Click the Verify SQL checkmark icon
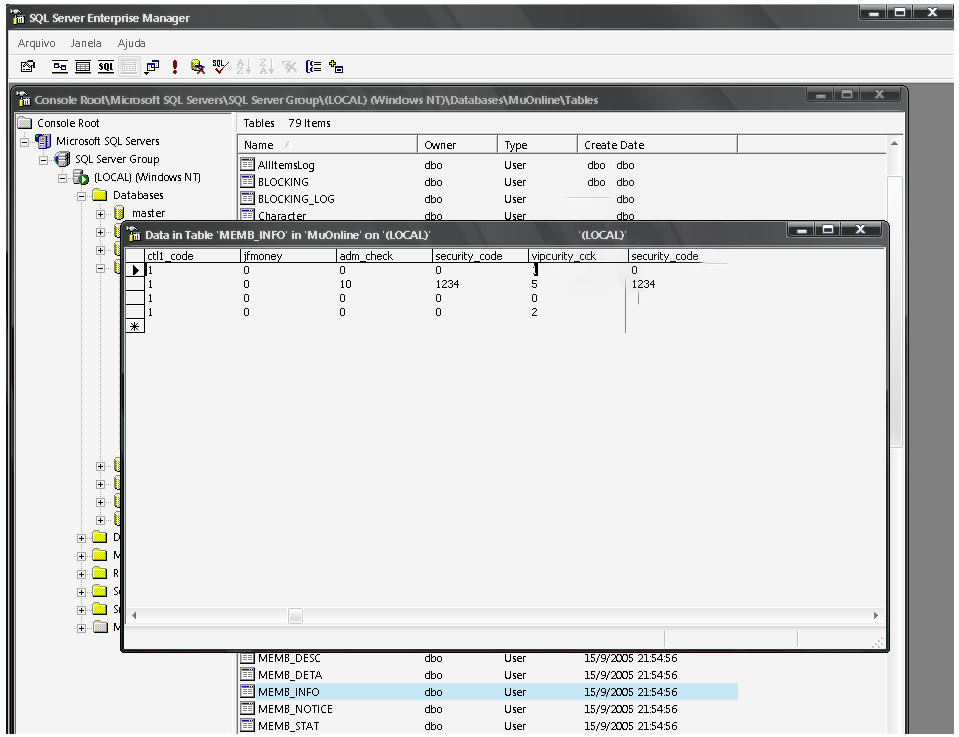The image size is (959, 737). coord(221,67)
